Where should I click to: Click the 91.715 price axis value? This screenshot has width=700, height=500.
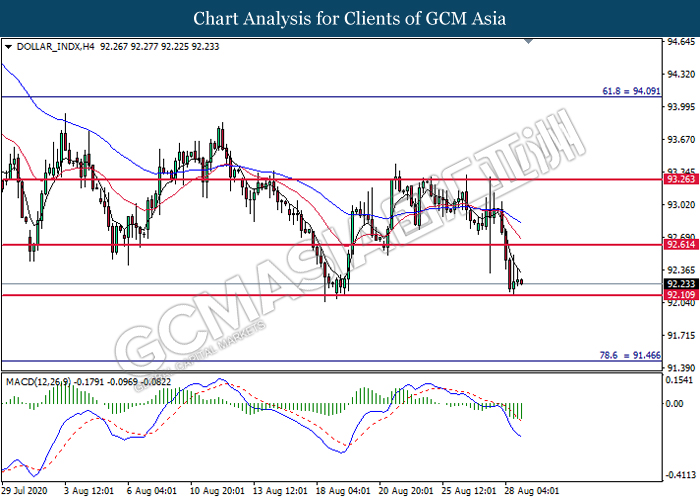(x=681, y=336)
